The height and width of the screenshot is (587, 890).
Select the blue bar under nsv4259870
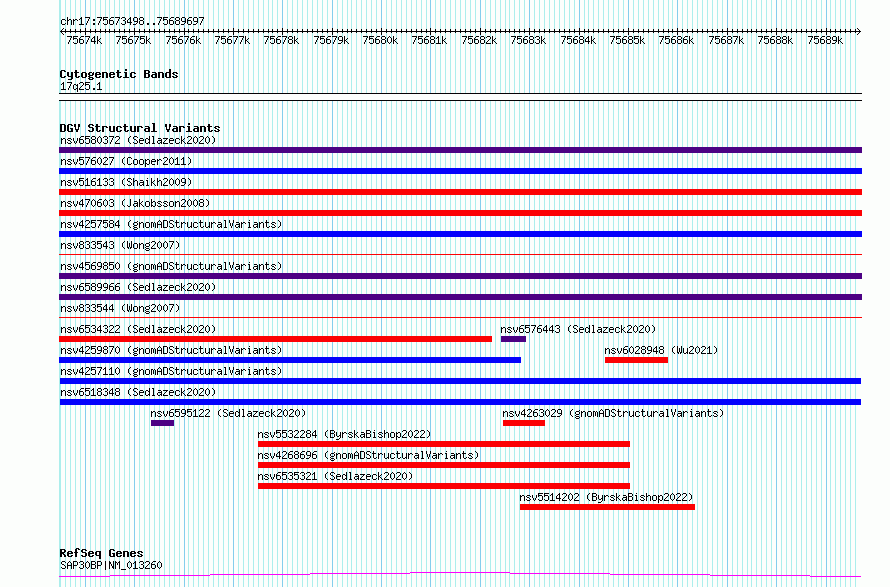290,360
